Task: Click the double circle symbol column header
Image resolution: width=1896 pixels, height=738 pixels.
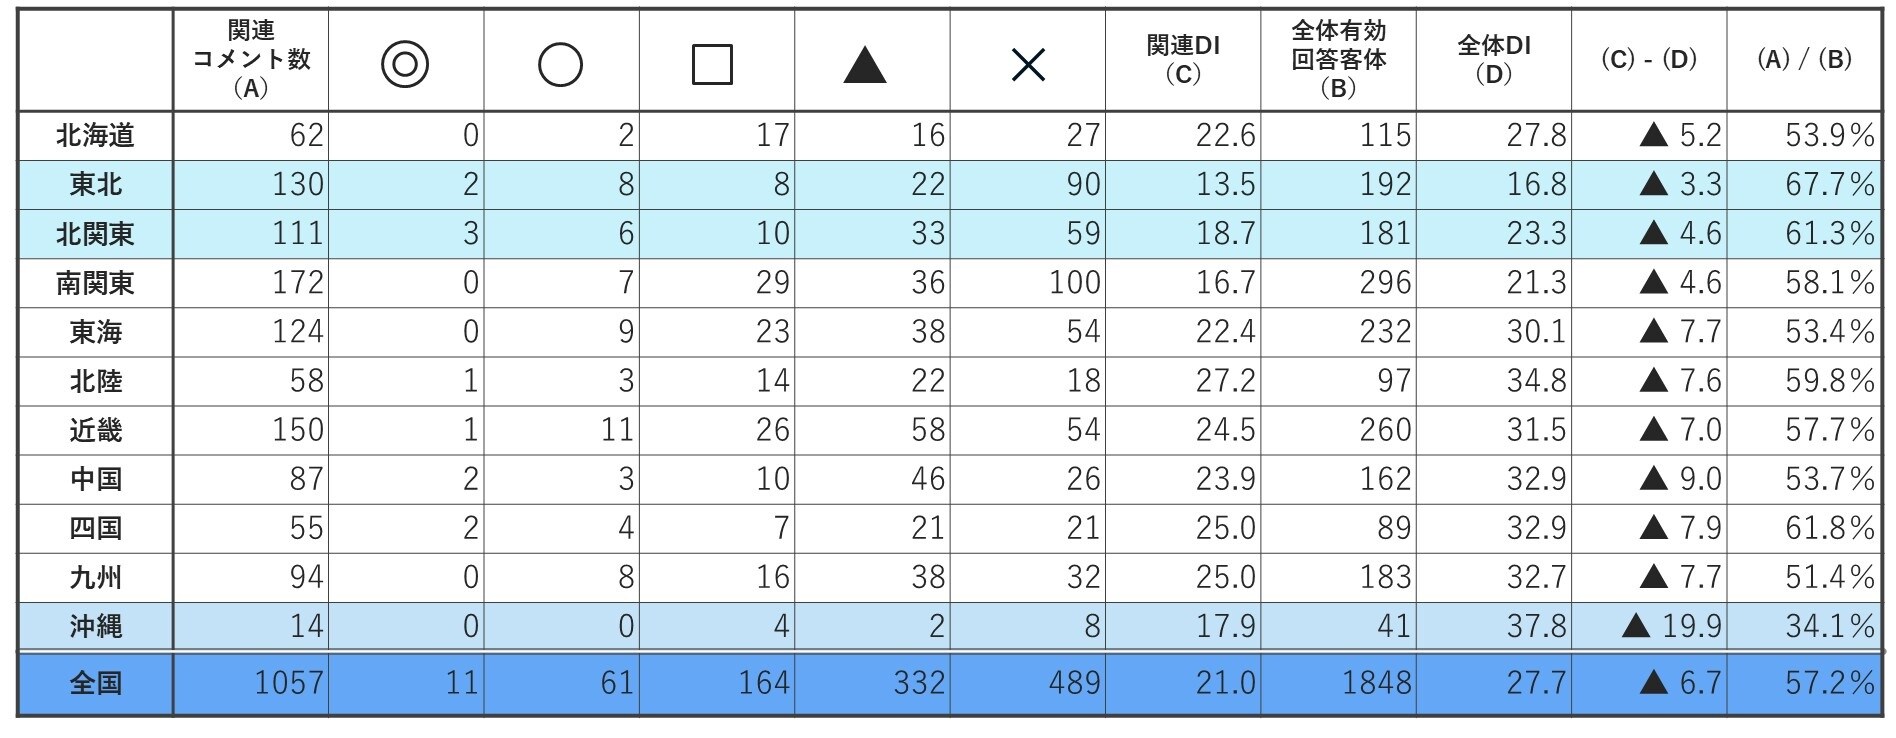Action: (405, 65)
